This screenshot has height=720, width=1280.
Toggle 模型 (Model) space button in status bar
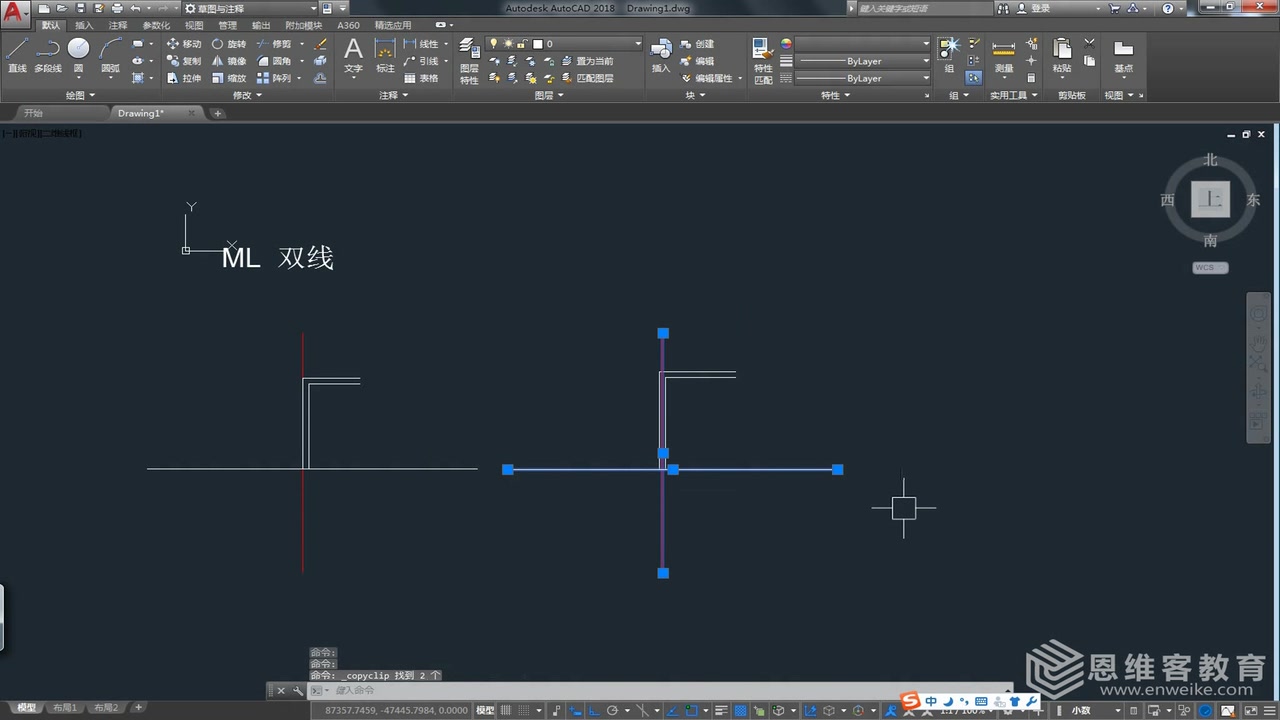coord(485,710)
